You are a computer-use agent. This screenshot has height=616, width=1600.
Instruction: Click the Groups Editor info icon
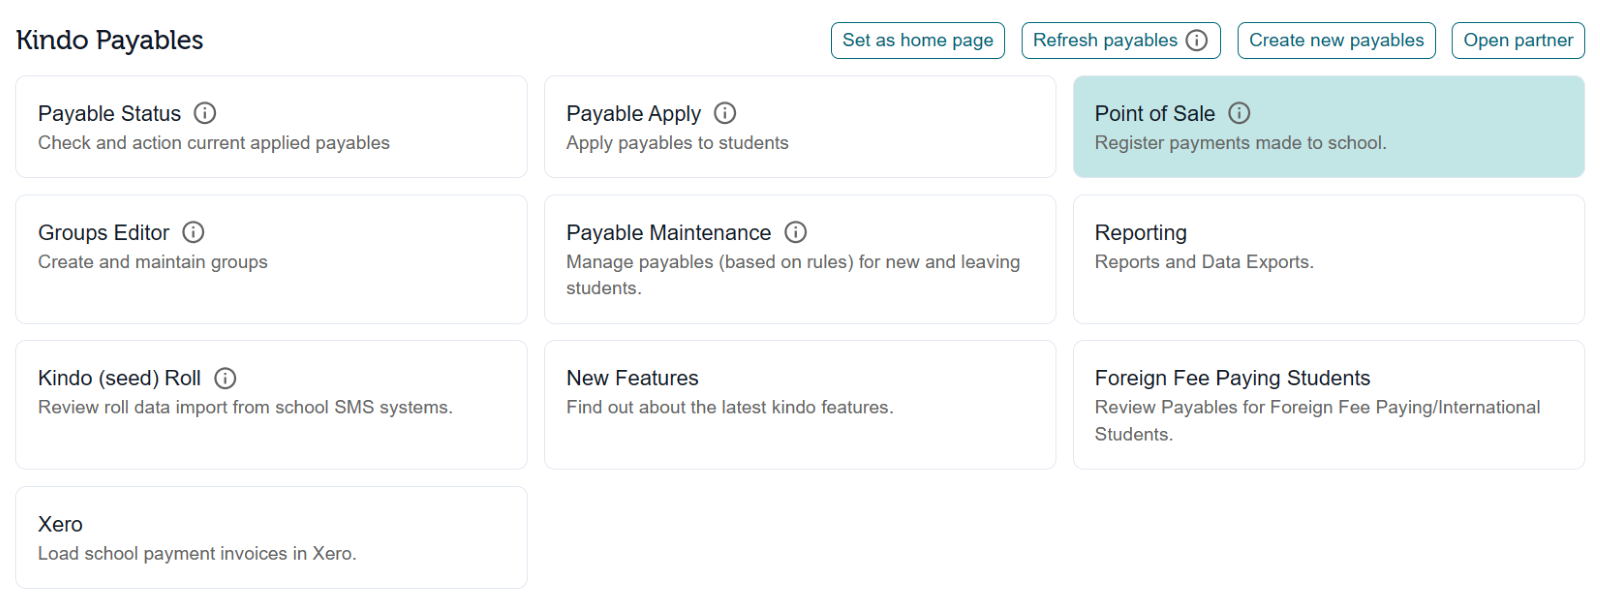click(193, 232)
